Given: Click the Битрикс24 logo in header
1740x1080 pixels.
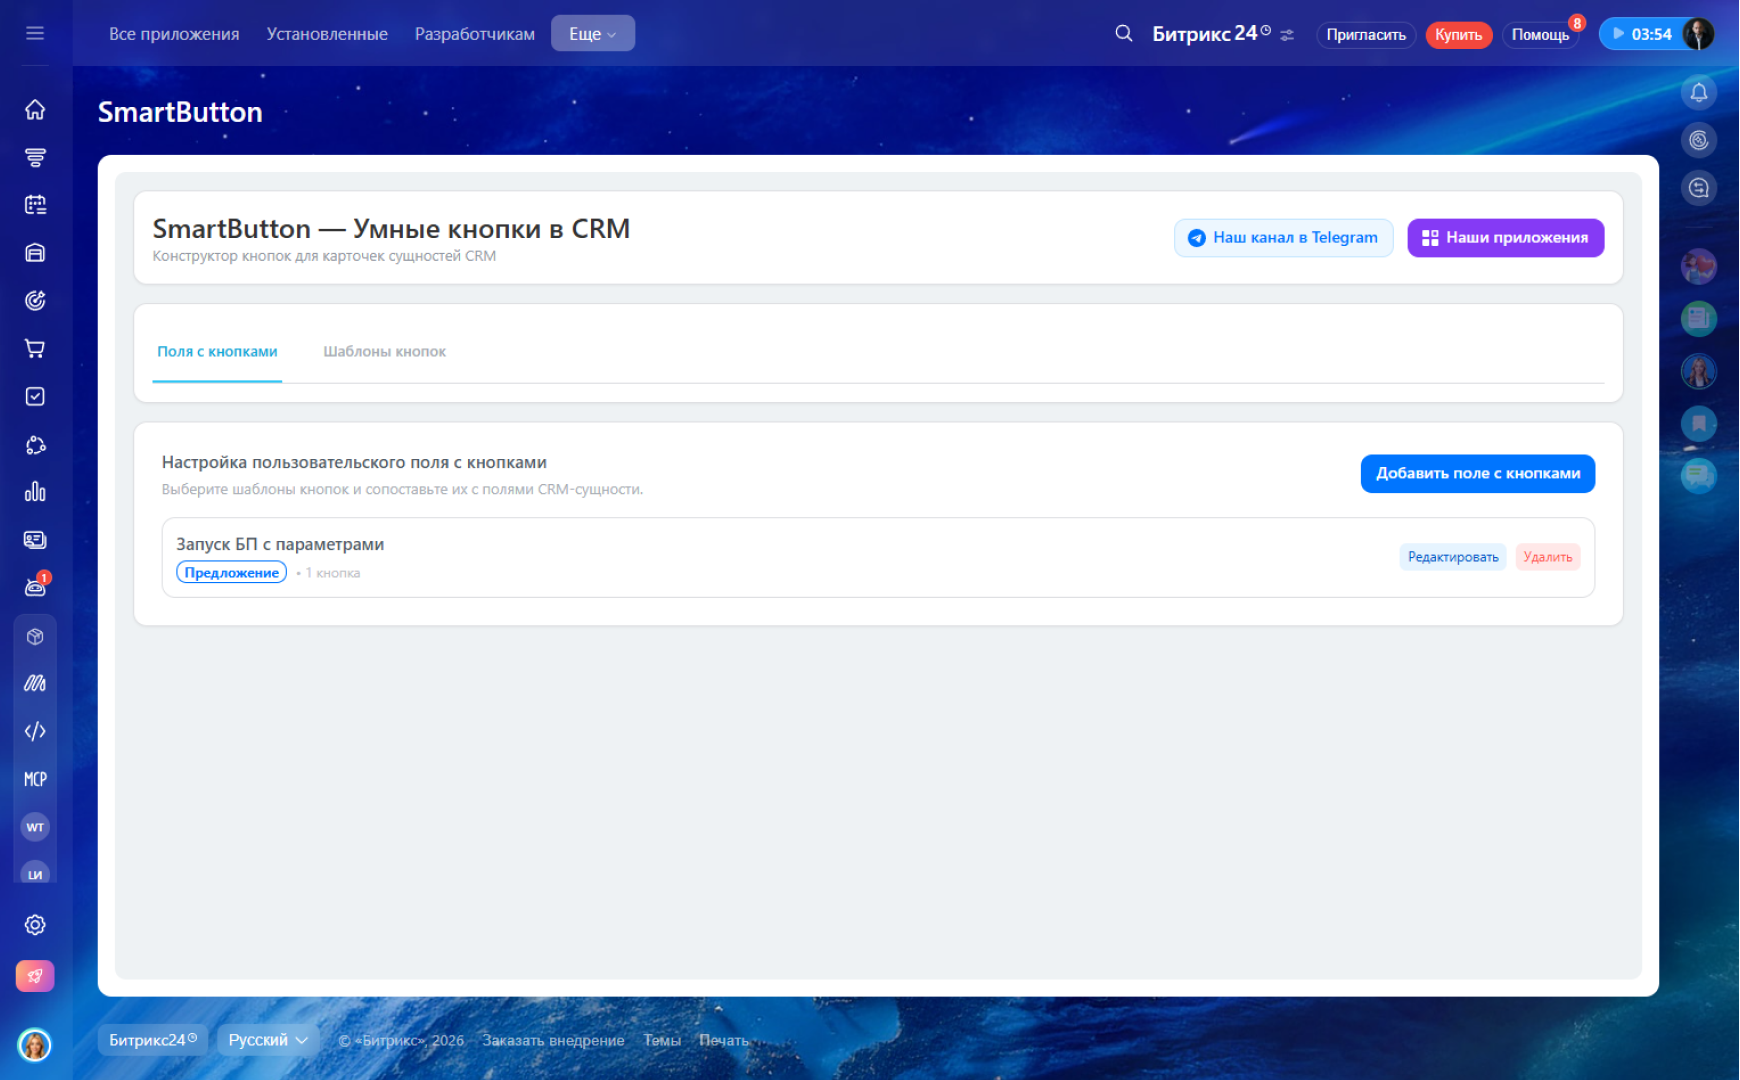Looking at the screenshot, I should [1211, 34].
